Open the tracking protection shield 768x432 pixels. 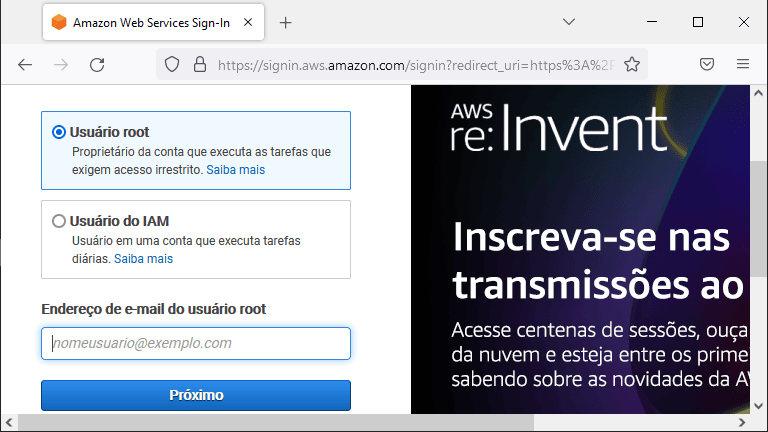[172, 64]
